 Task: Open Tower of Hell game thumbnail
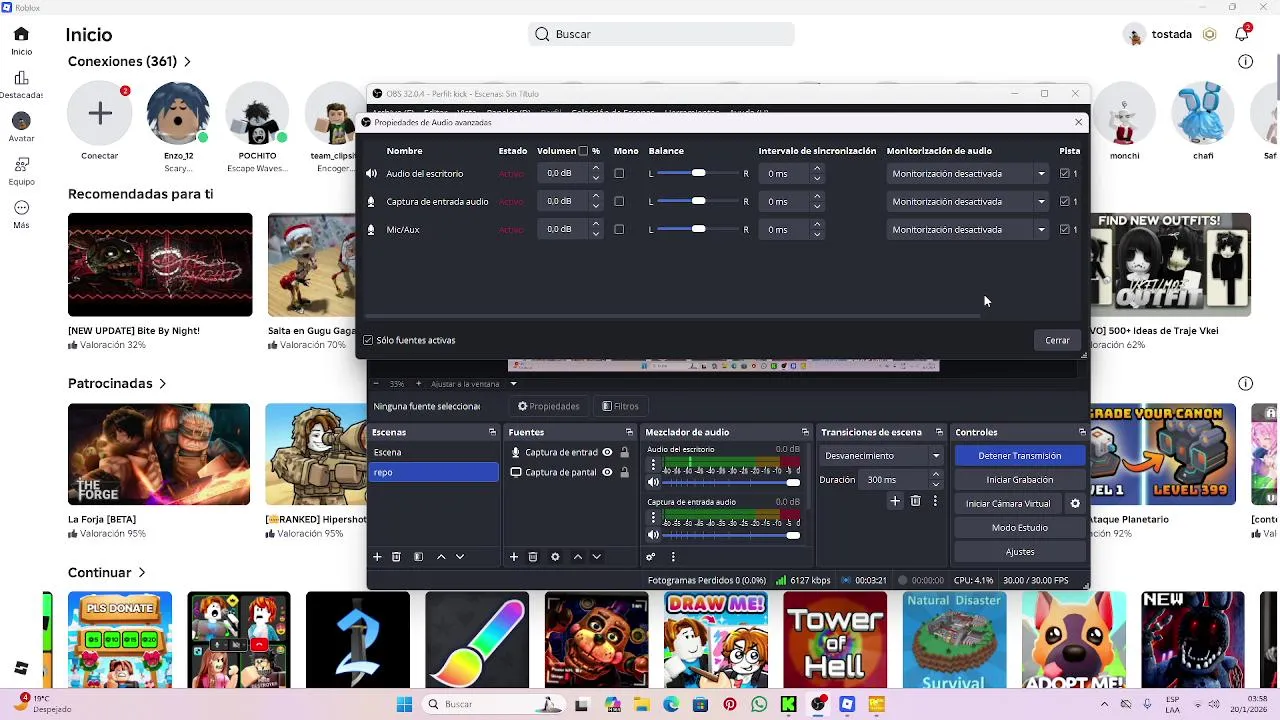click(x=834, y=640)
